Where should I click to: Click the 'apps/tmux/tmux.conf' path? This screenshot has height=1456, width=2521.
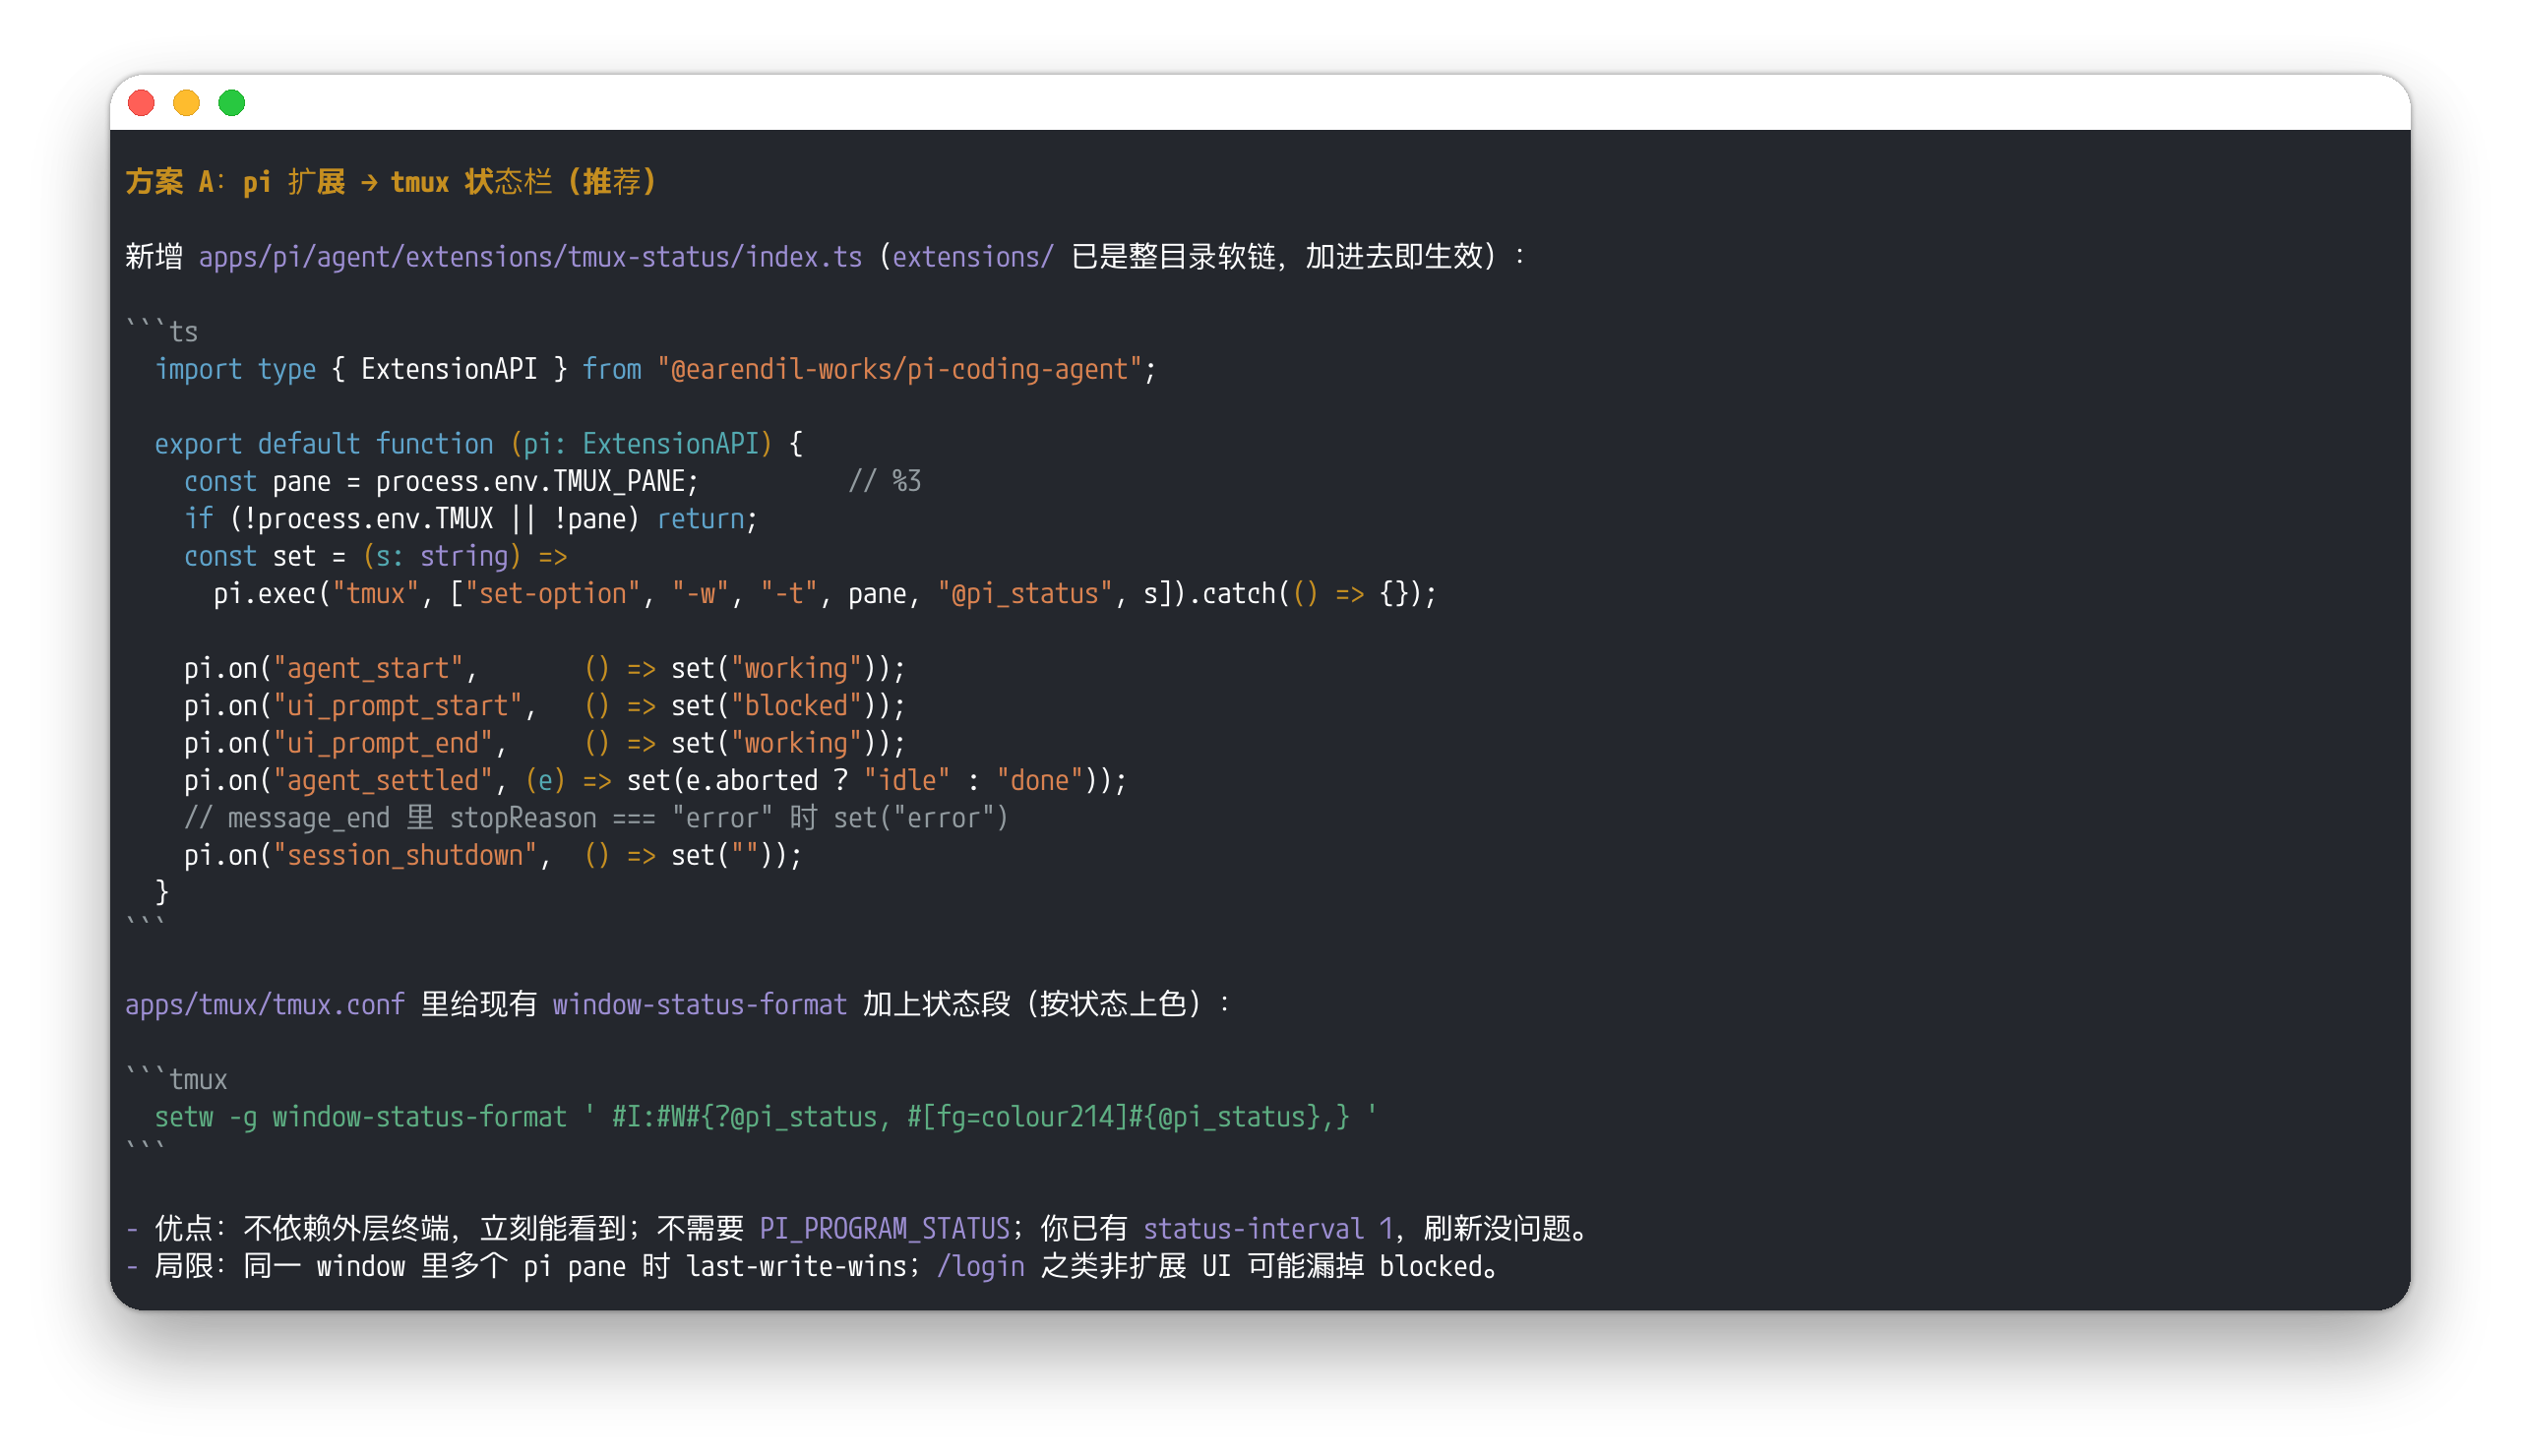tap(265, 1004)
